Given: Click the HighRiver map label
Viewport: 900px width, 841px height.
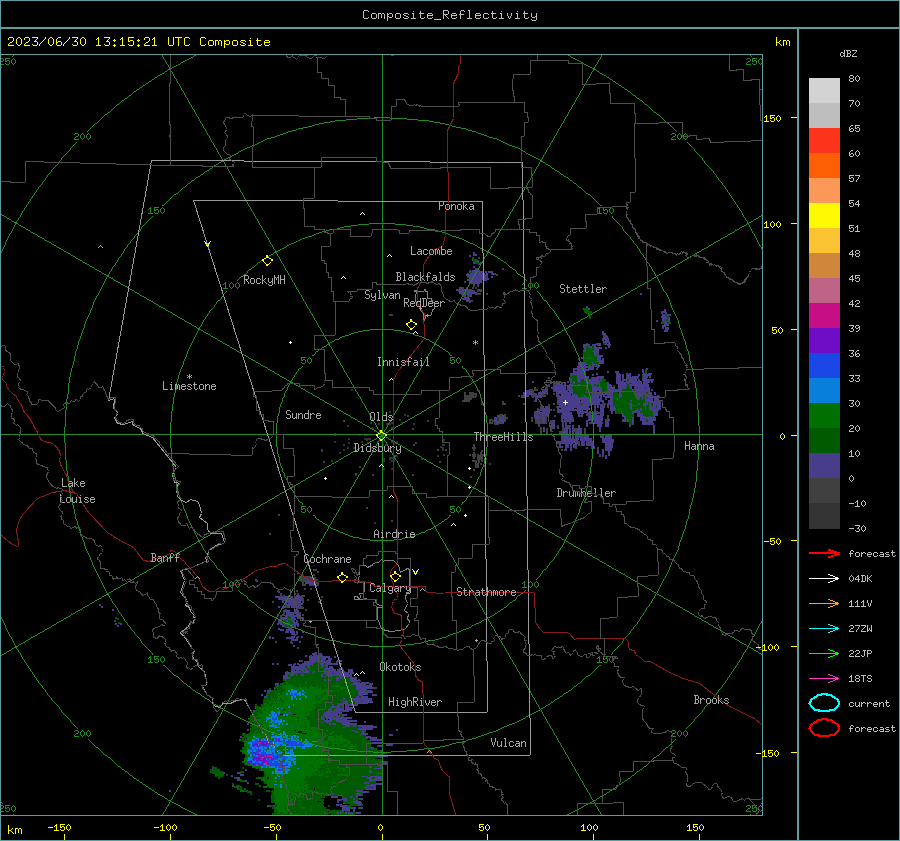Looking at the screenshot, I should coord(415,702).
